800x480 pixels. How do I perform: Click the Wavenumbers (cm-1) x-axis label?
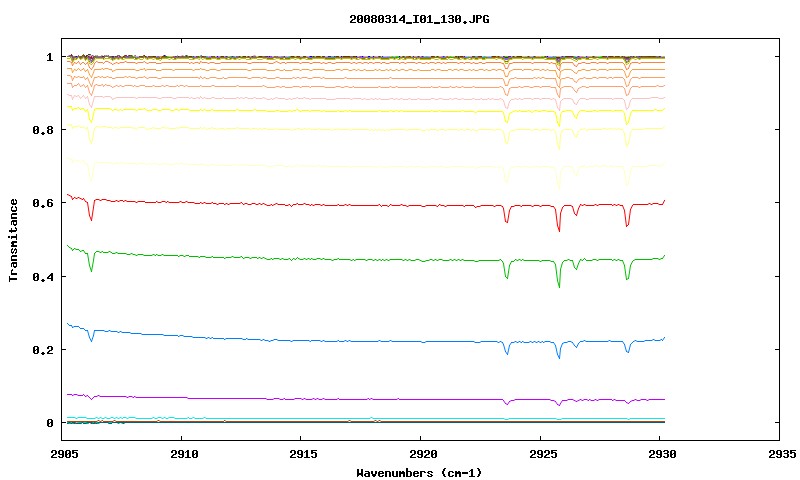coord(419,472)
